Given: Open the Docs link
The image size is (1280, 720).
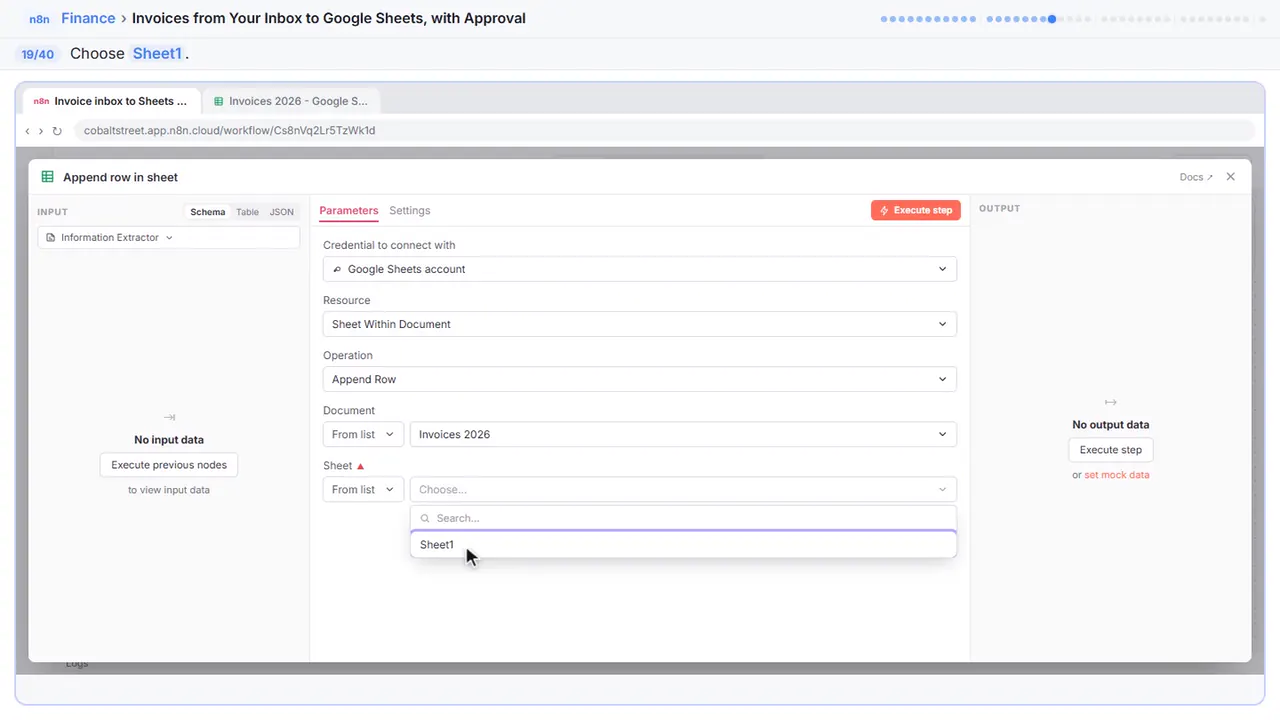Looking at the screenshot, I should pyautogui.click(x=1196, y=177).
